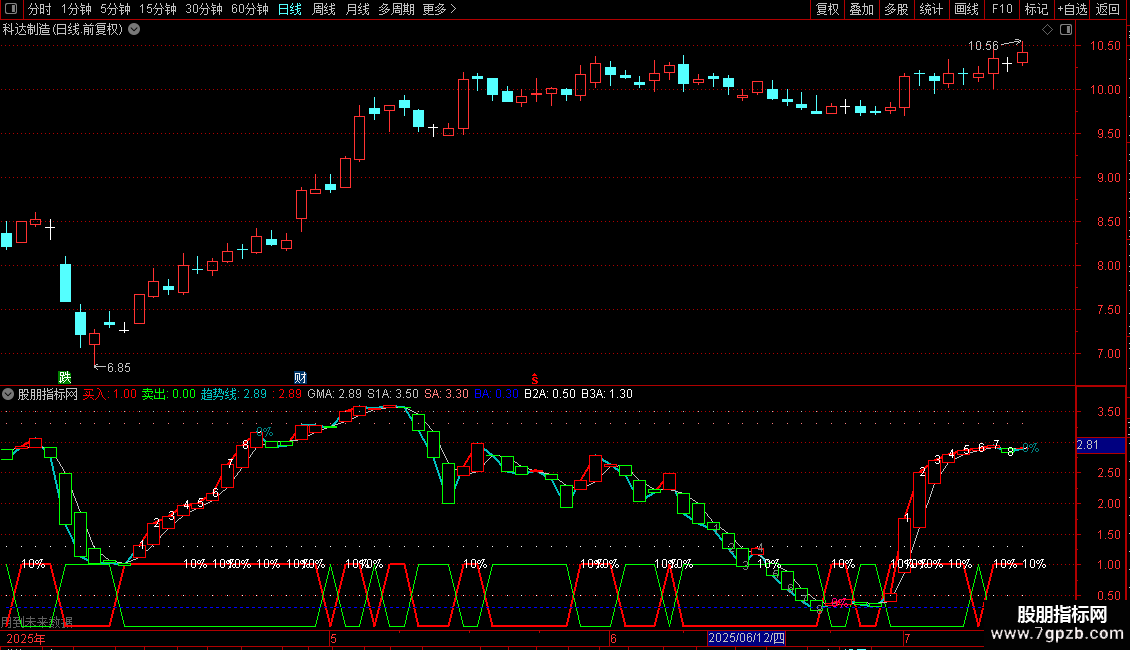Open the 画线 drawing tools
Image resolution: width=1130 pixels, height=650 pixels.
(x=966, y=9)
